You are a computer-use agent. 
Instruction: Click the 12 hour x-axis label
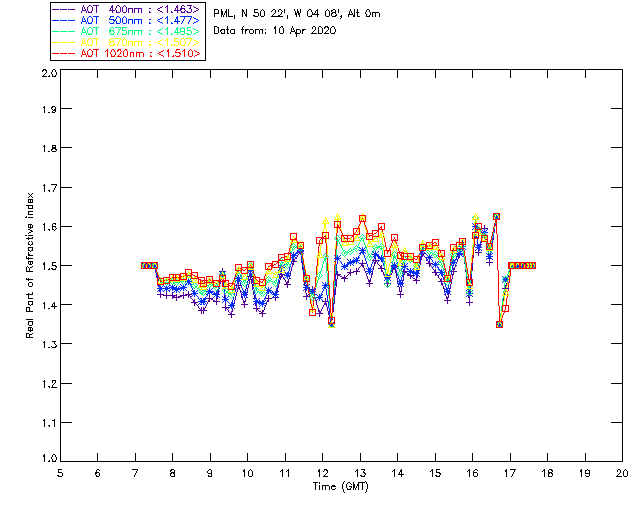click(x=322, y=473)
